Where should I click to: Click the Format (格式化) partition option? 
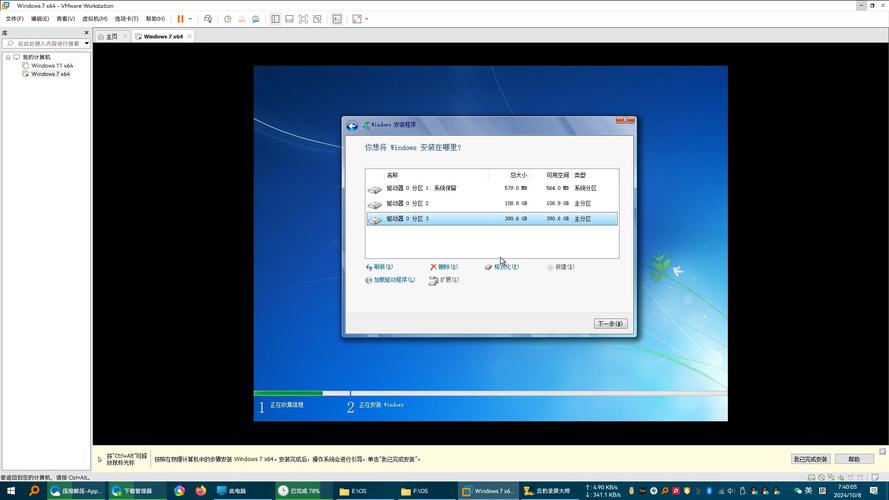502,267
